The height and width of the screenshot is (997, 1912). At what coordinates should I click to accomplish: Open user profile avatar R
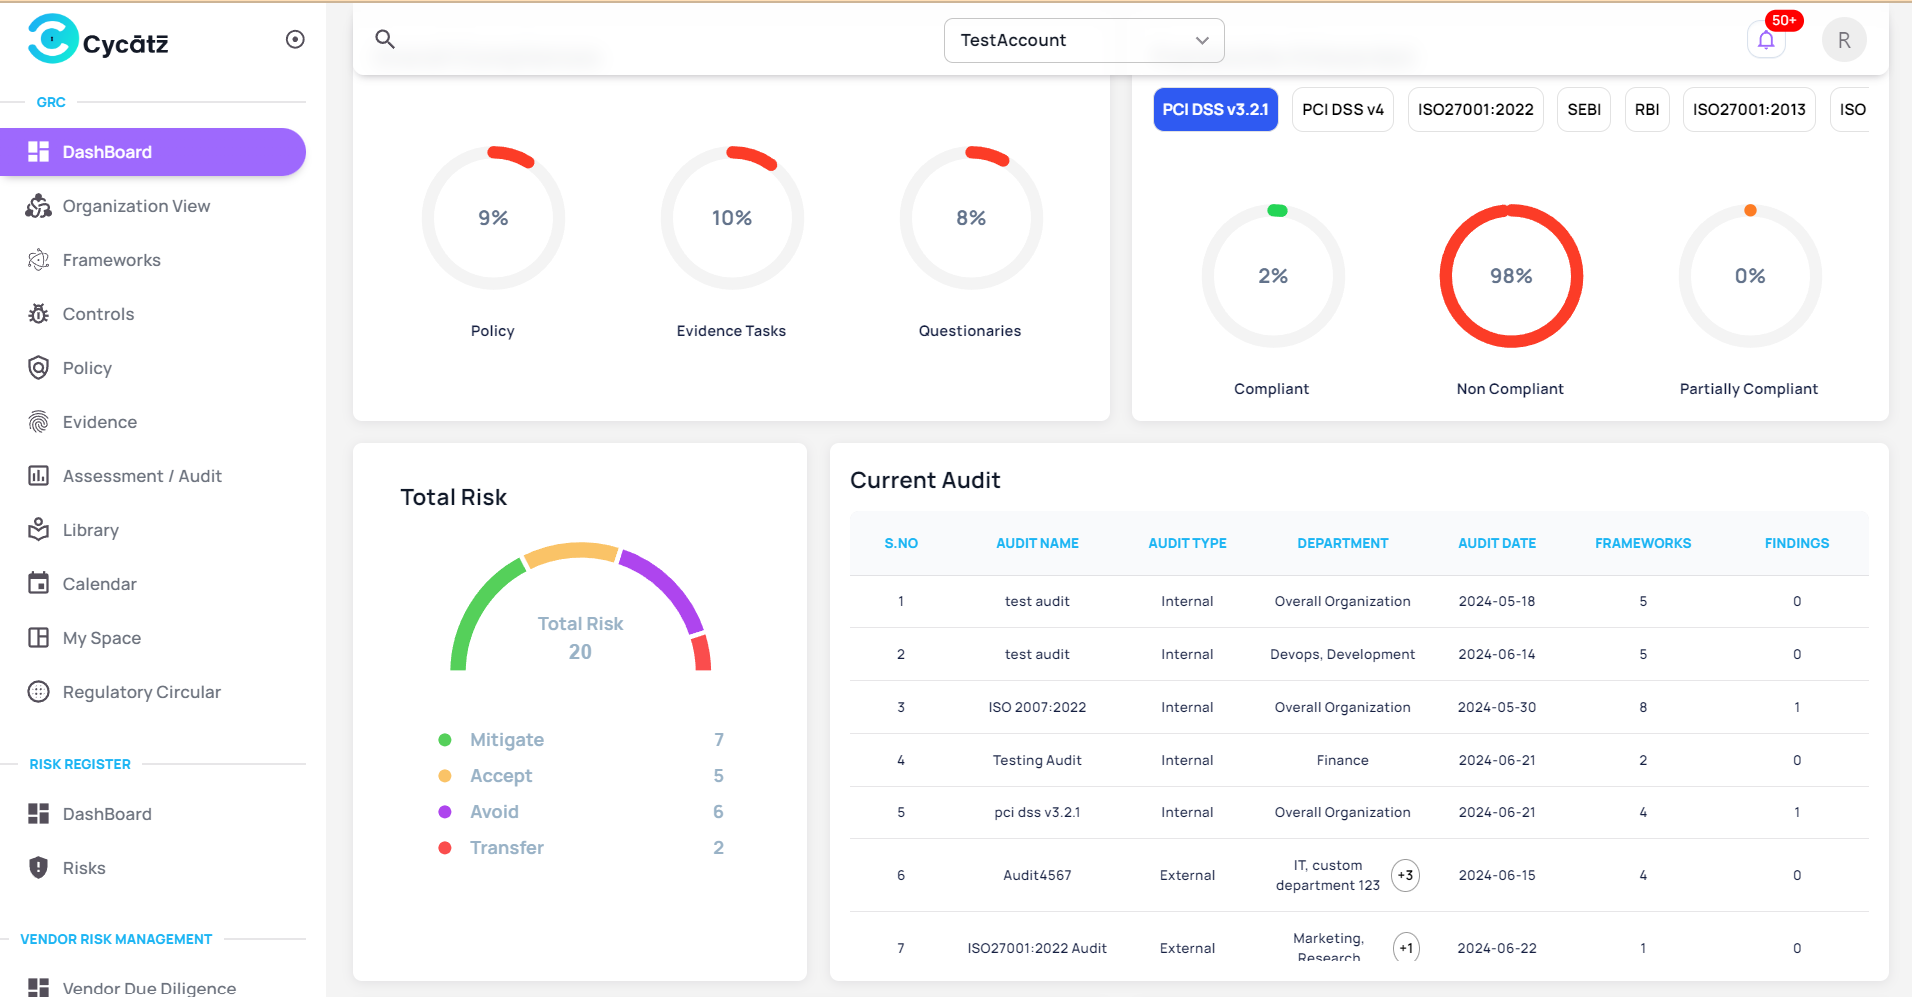[1844, 40]
